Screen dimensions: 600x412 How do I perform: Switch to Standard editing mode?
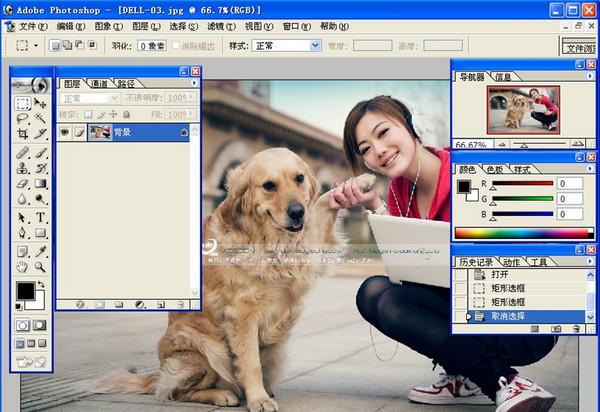pyautogui.click(x=22, y=326)
